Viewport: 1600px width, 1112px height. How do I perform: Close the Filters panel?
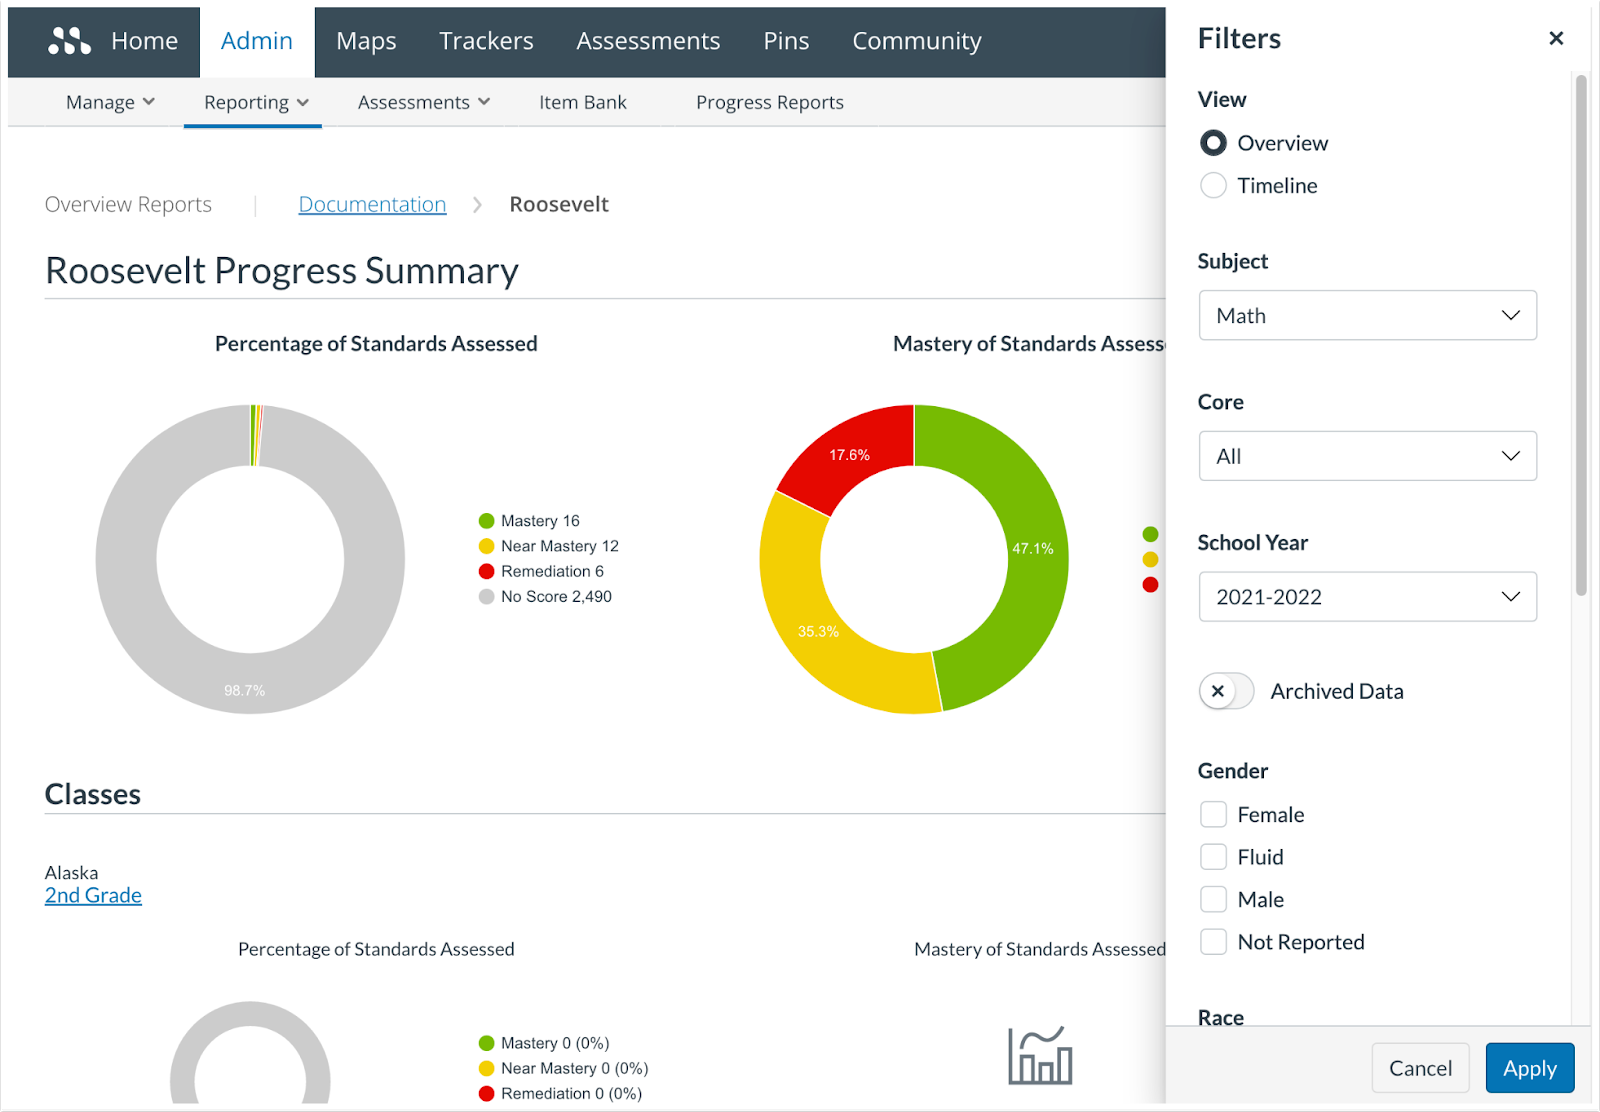[x=1556, y=38]
